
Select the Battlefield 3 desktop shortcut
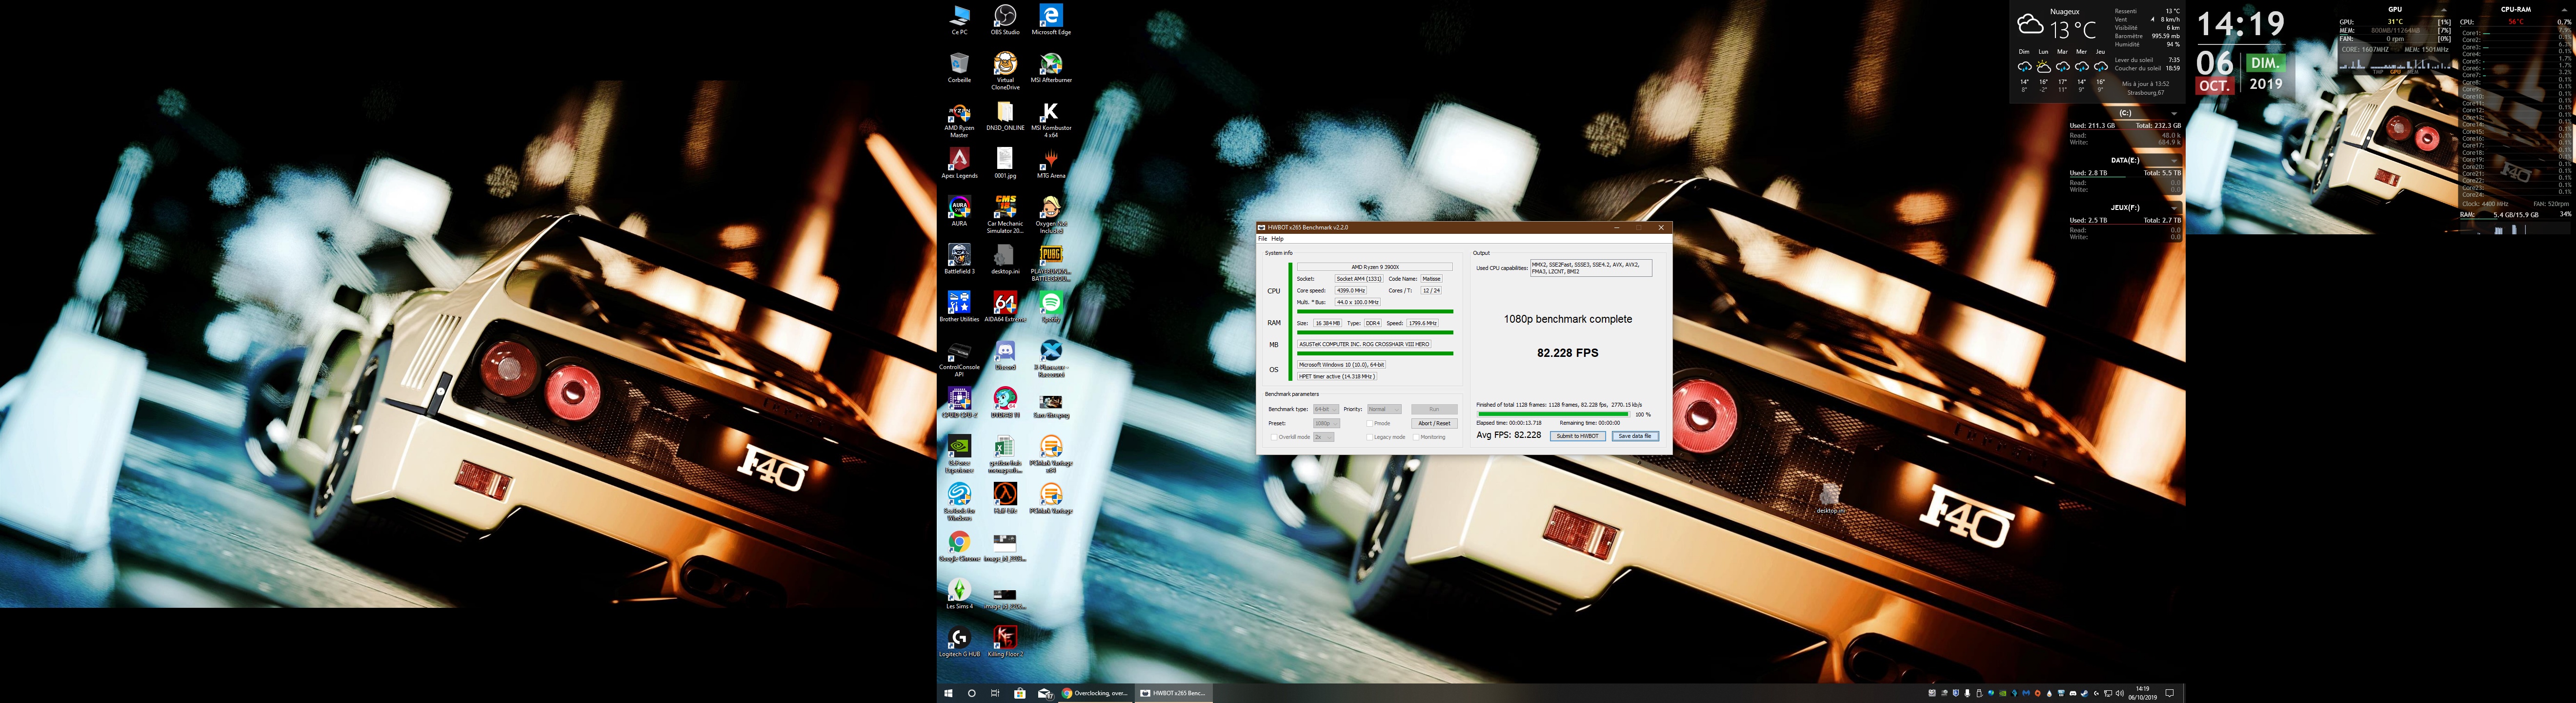(959, 259)
